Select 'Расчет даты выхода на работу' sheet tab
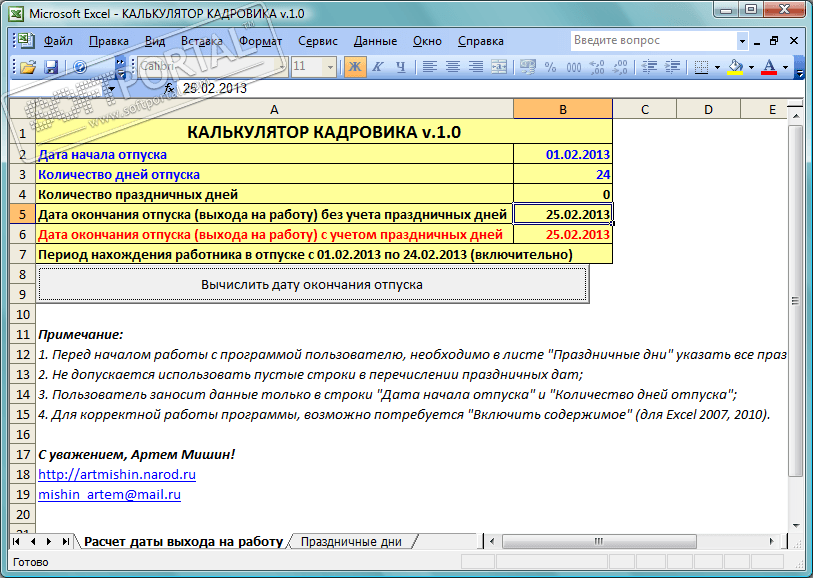This screenshot has width=813, height=578. click(184, 542)
